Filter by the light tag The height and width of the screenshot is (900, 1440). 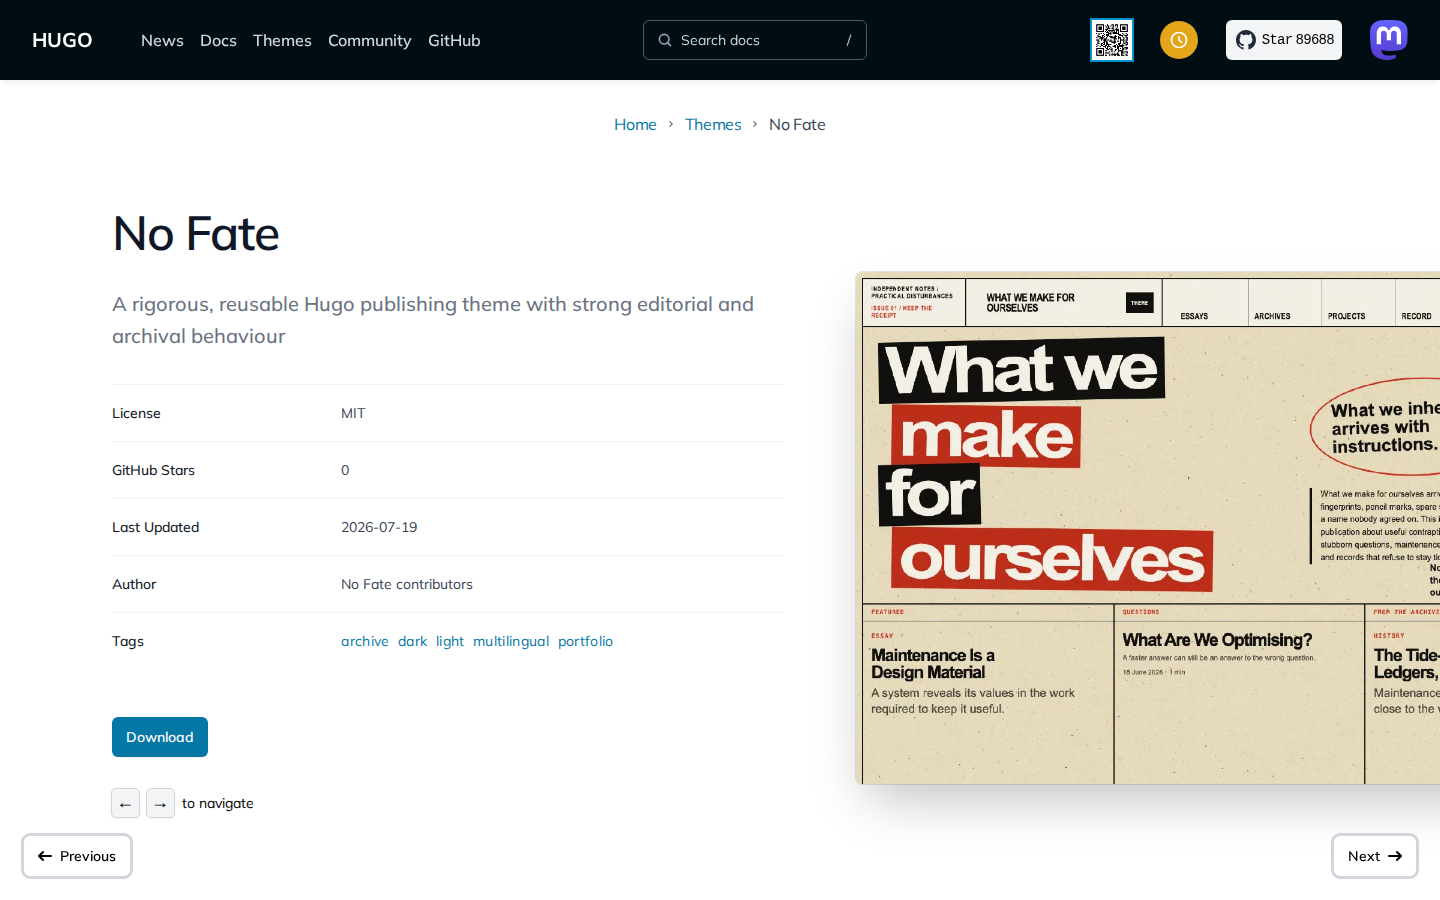coord(450,641)
